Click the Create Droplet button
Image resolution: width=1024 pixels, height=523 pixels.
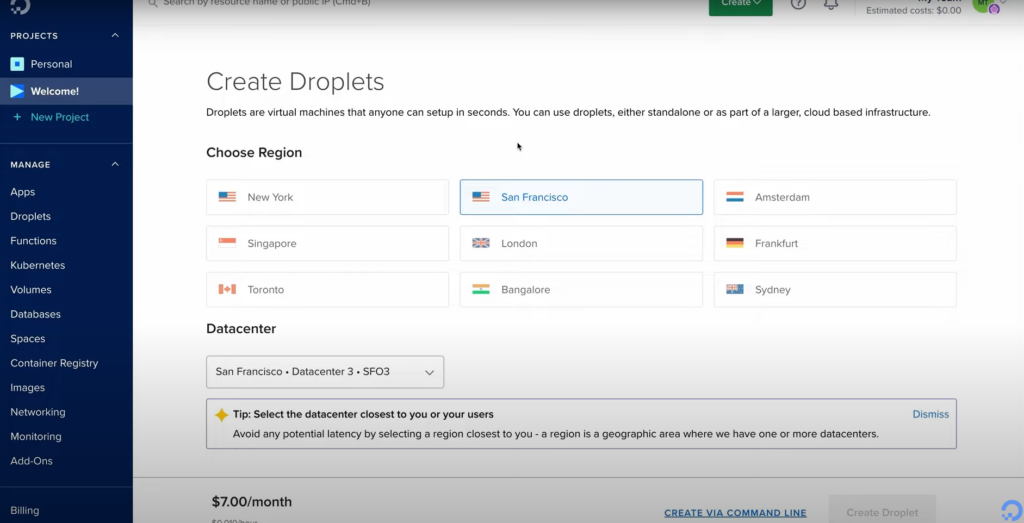click(x=882, y=511)
